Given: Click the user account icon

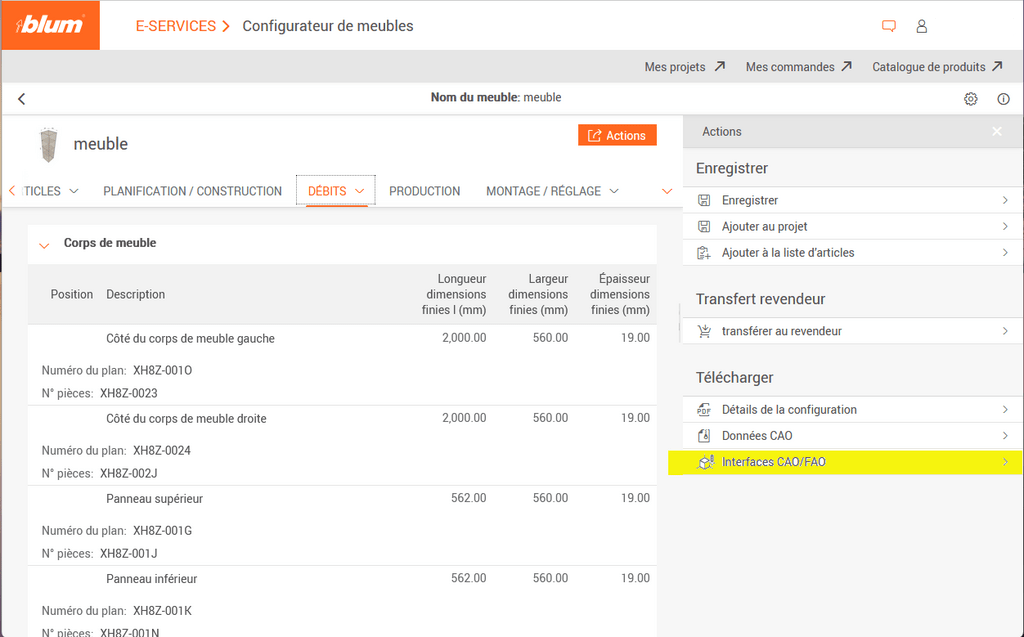Looking at the screenshot, I should pyautogui.click(x=921, y=26).
